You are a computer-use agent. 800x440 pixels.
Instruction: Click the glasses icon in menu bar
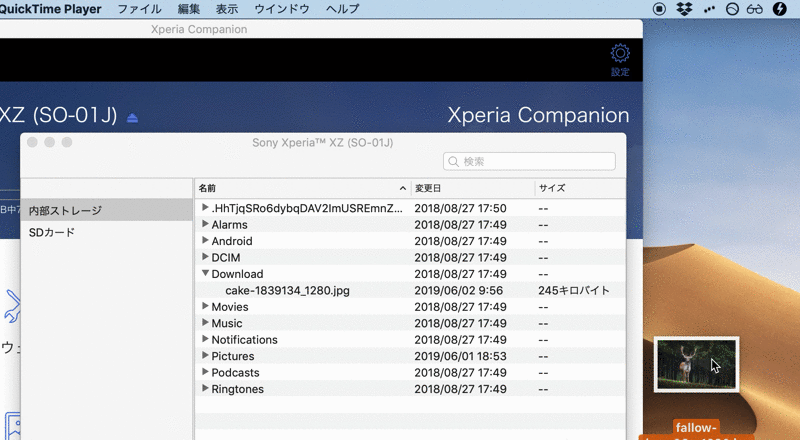coord(756,9)
